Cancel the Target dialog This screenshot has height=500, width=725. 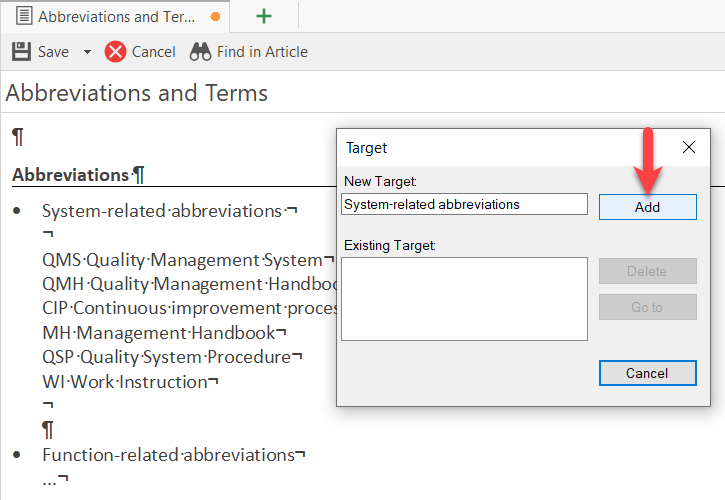[647, 373]
